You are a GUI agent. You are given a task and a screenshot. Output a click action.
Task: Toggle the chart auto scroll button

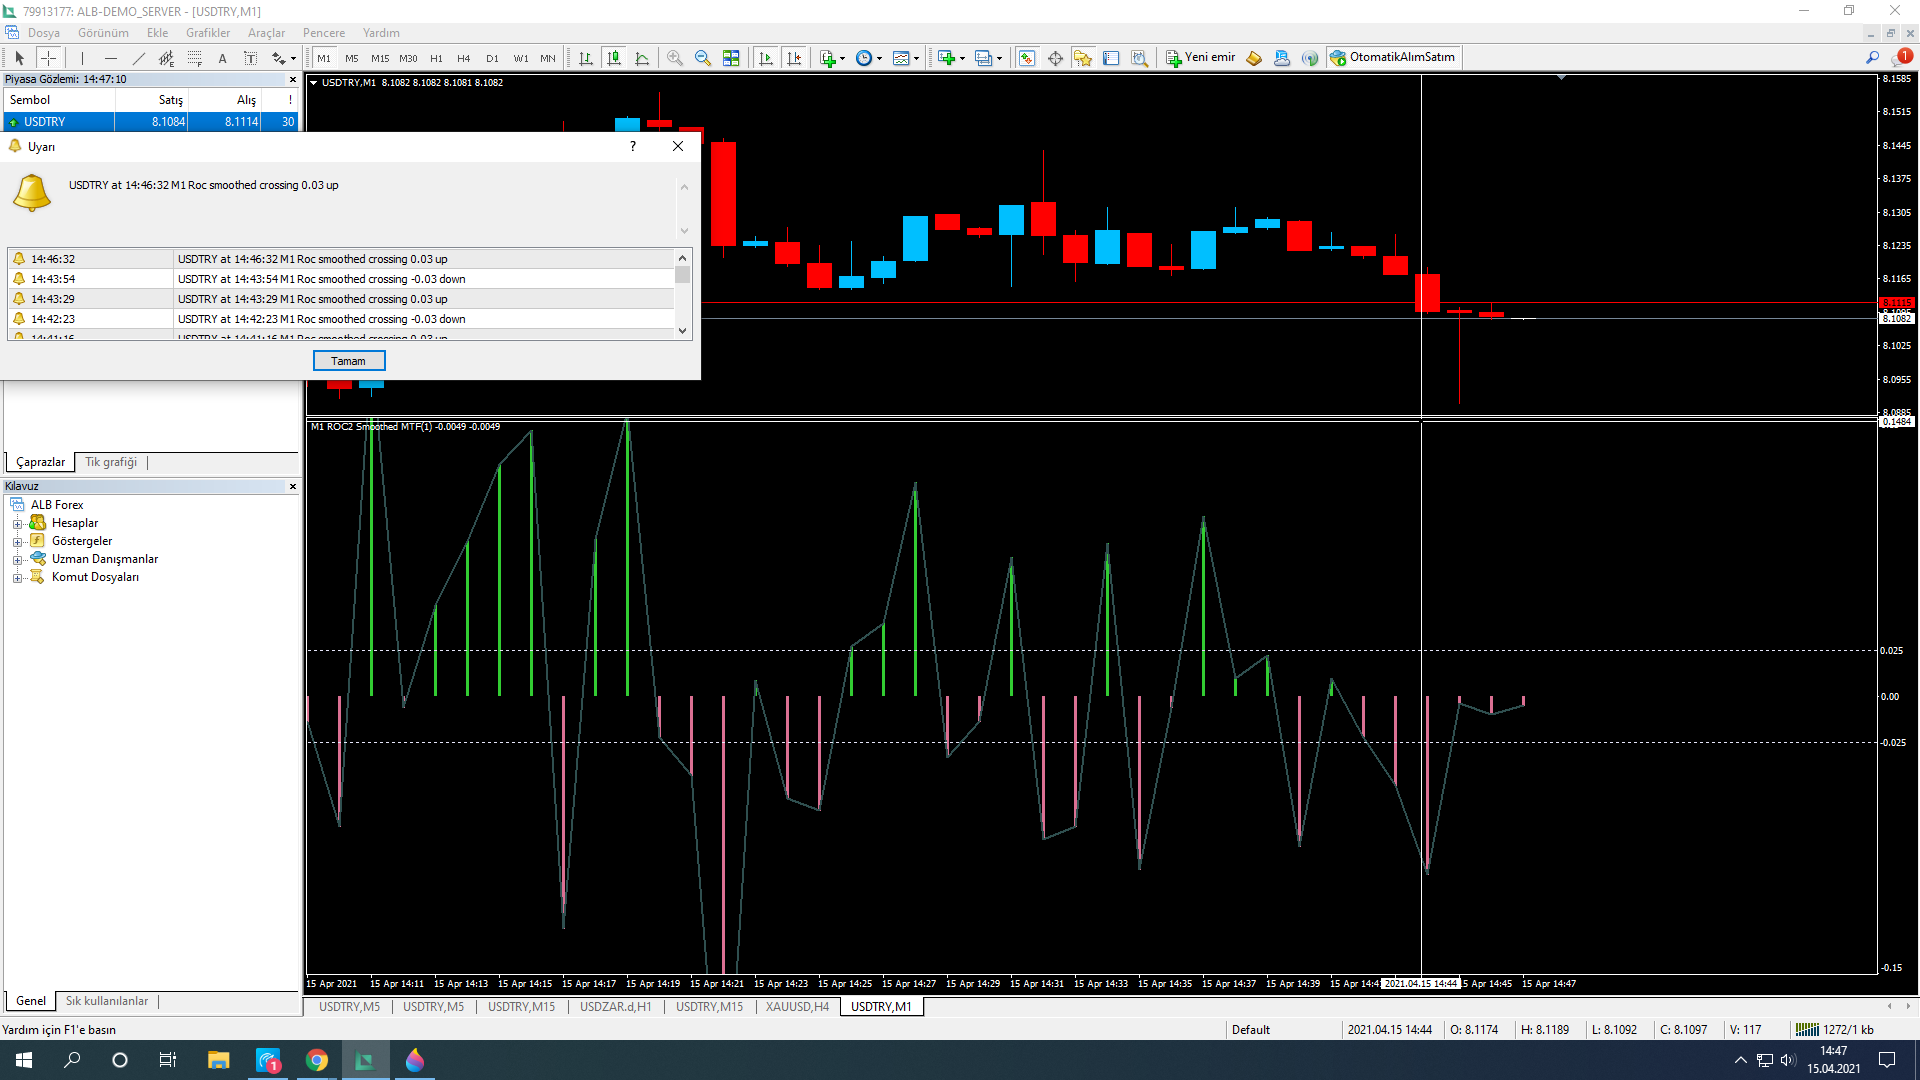click(766, 58)
